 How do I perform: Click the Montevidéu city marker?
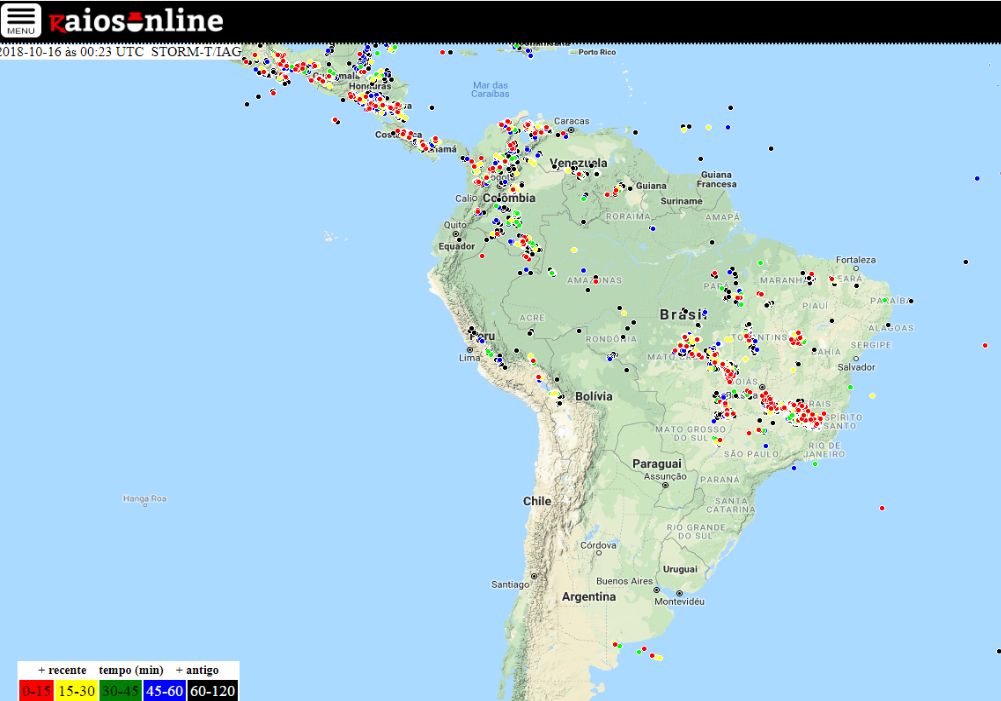[x=681, y=593]
